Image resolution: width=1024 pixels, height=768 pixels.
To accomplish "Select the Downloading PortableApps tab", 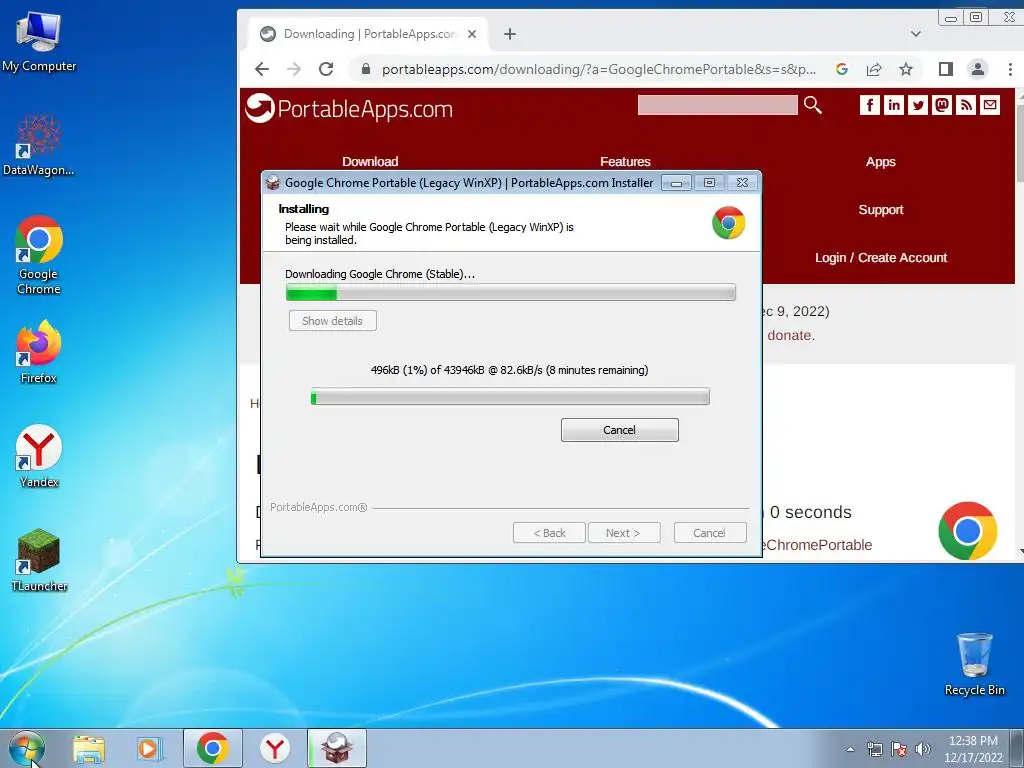I will [x=368, y=34].
